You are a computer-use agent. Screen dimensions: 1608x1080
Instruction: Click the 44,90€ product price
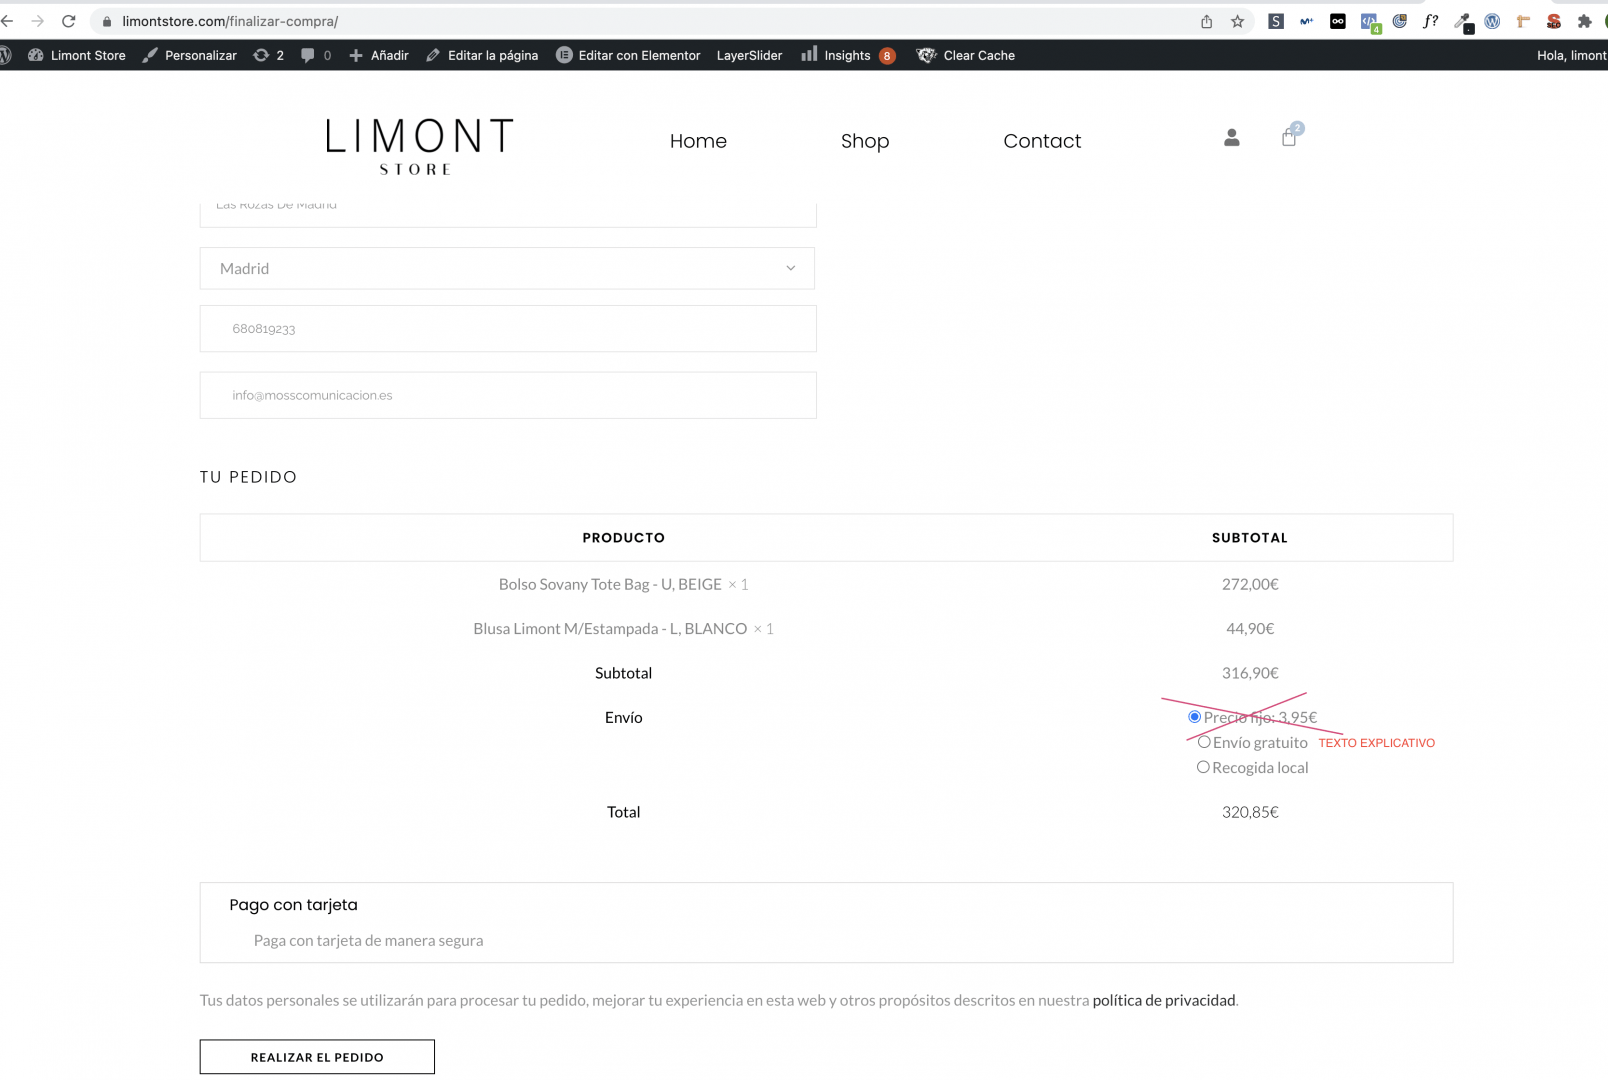[1250, 628]
